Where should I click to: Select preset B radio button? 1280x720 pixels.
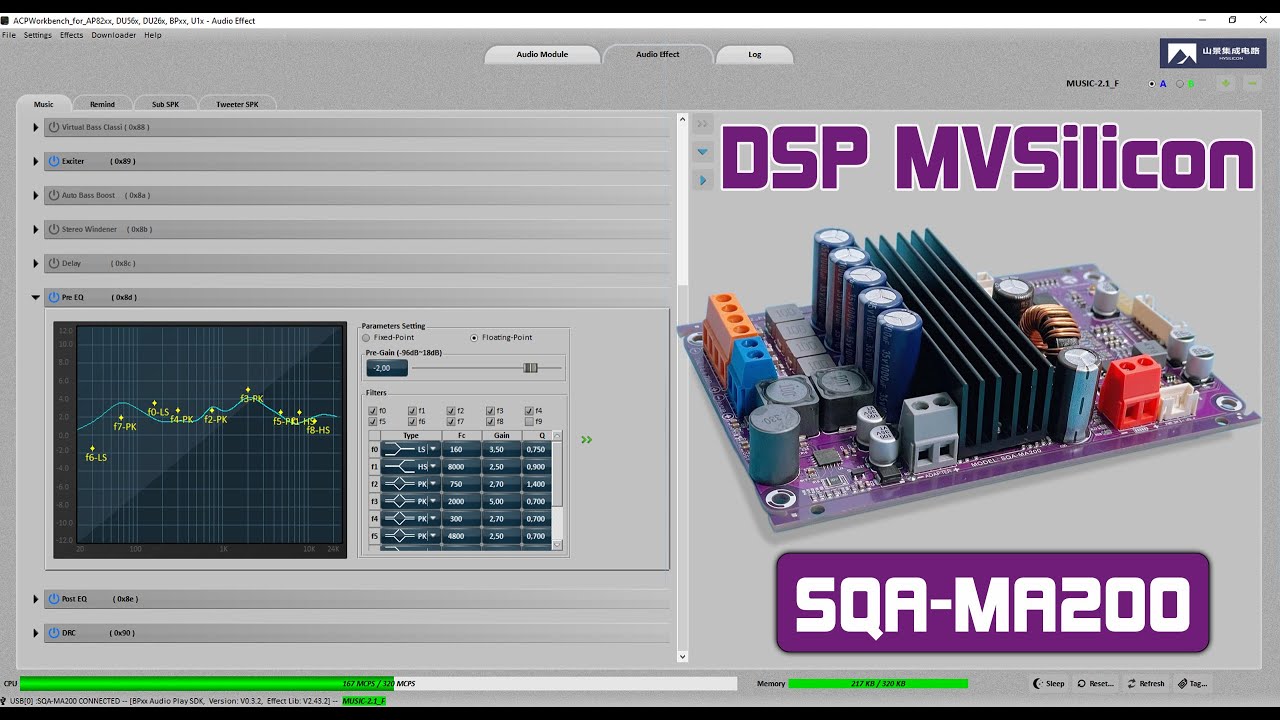coord(1180,84)
